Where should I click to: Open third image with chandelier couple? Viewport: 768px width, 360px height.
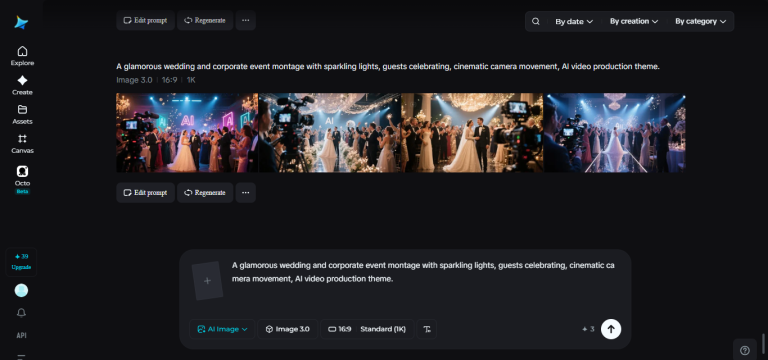coord(472,133)
